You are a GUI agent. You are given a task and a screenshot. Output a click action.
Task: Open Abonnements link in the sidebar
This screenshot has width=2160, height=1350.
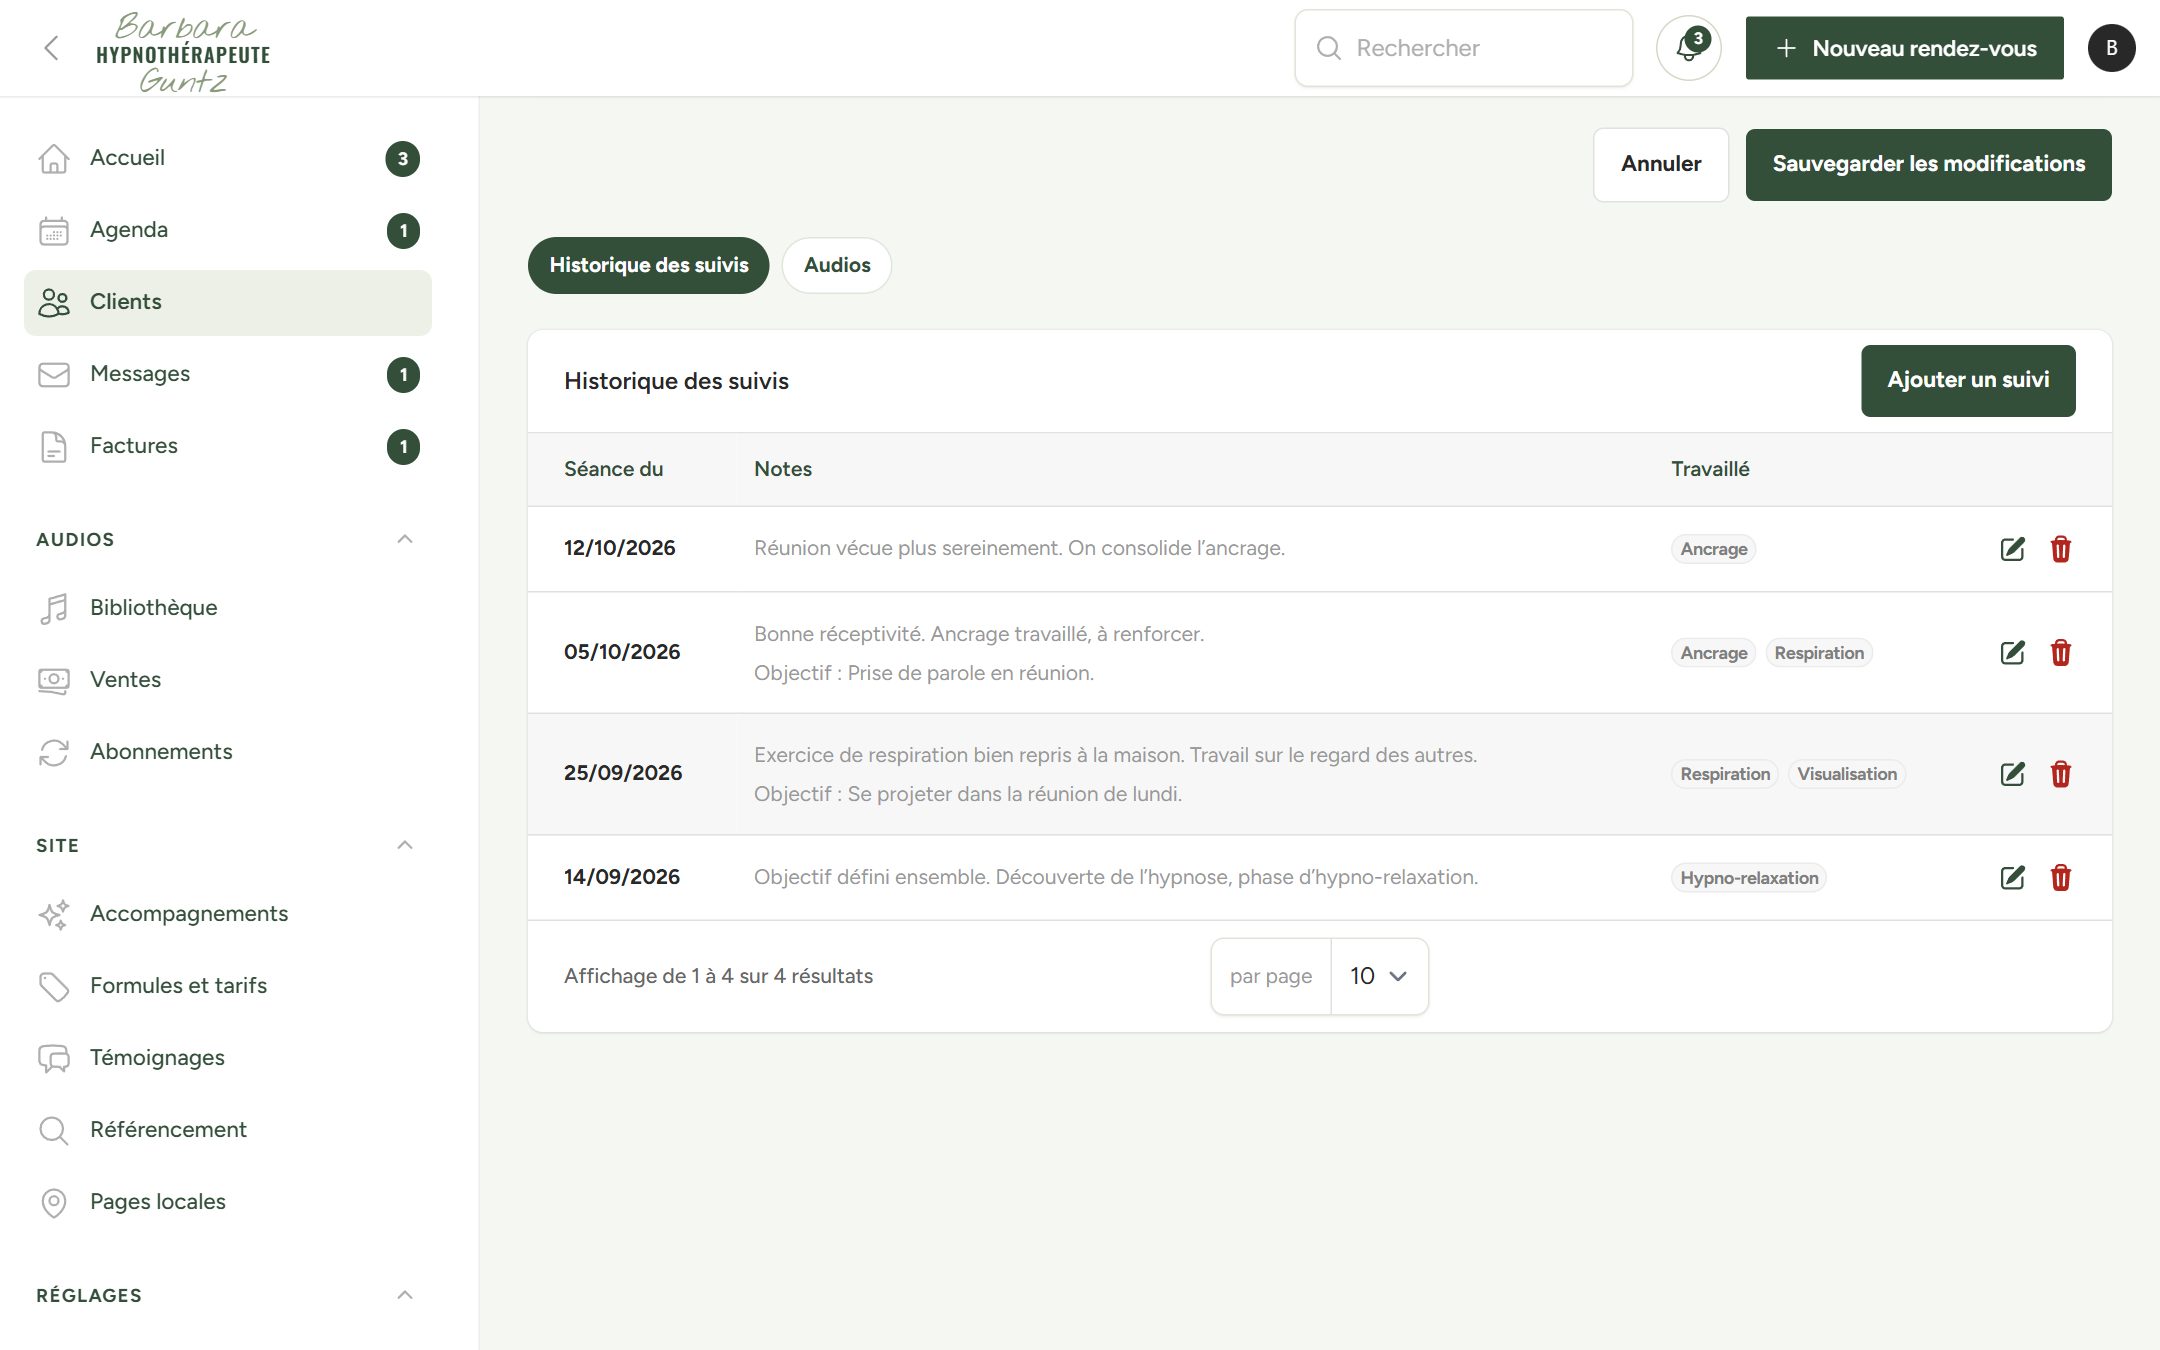point(228,752)
